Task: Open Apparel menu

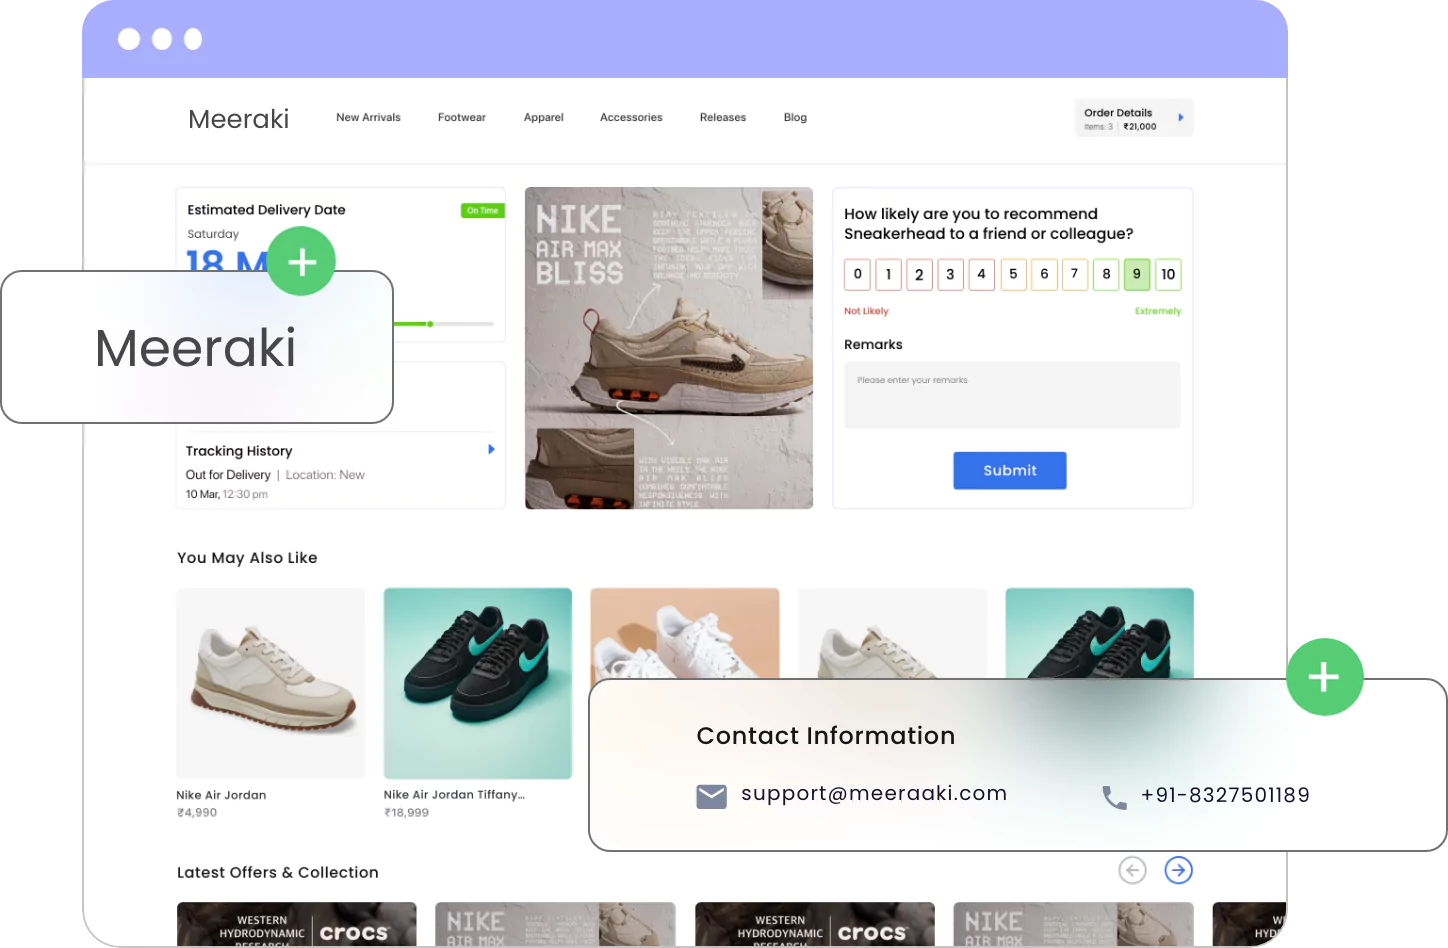Action: click(544, 117)
